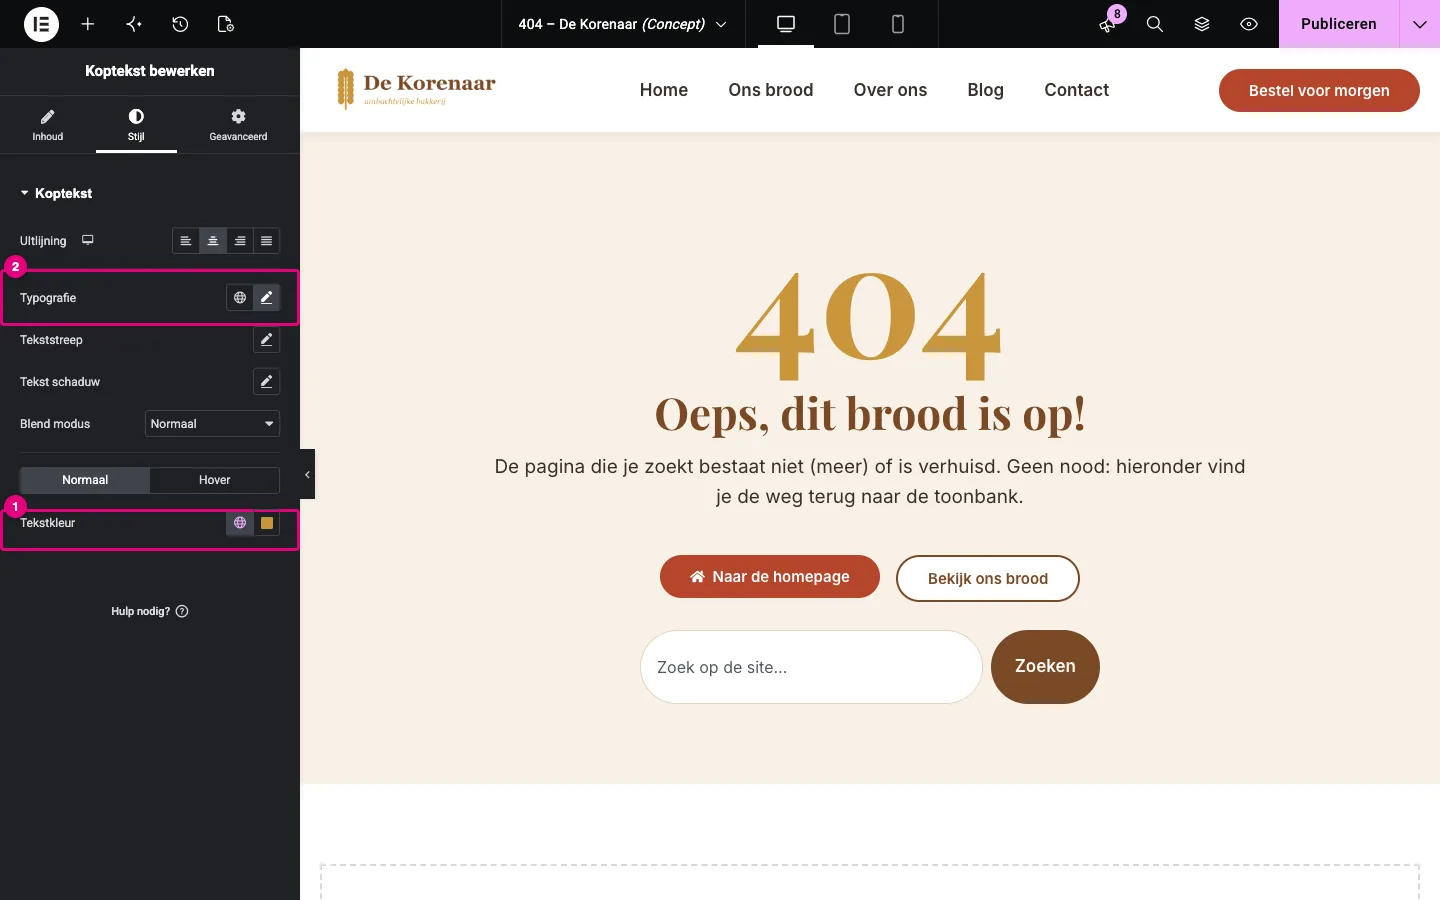Add a new element with plus icon
Viewport: 1440px width, 900px height.
click(x=88, y=24)
